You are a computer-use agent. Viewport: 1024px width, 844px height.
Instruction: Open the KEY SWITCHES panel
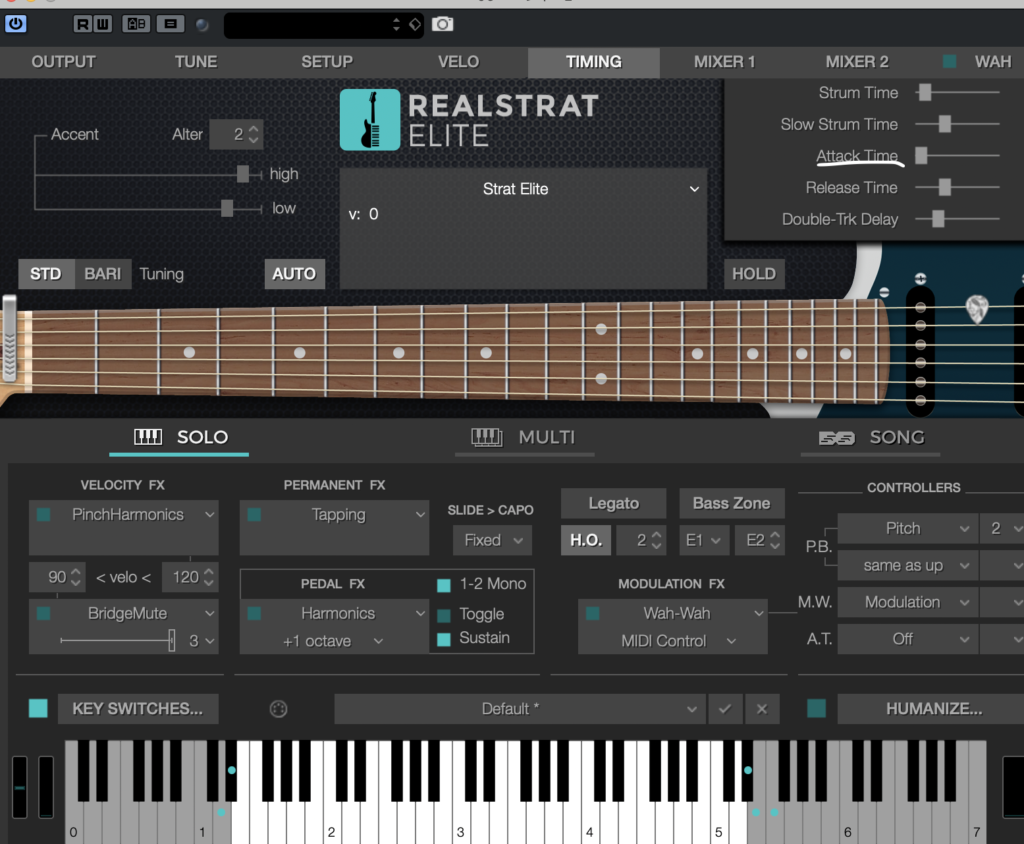point(137,709)
